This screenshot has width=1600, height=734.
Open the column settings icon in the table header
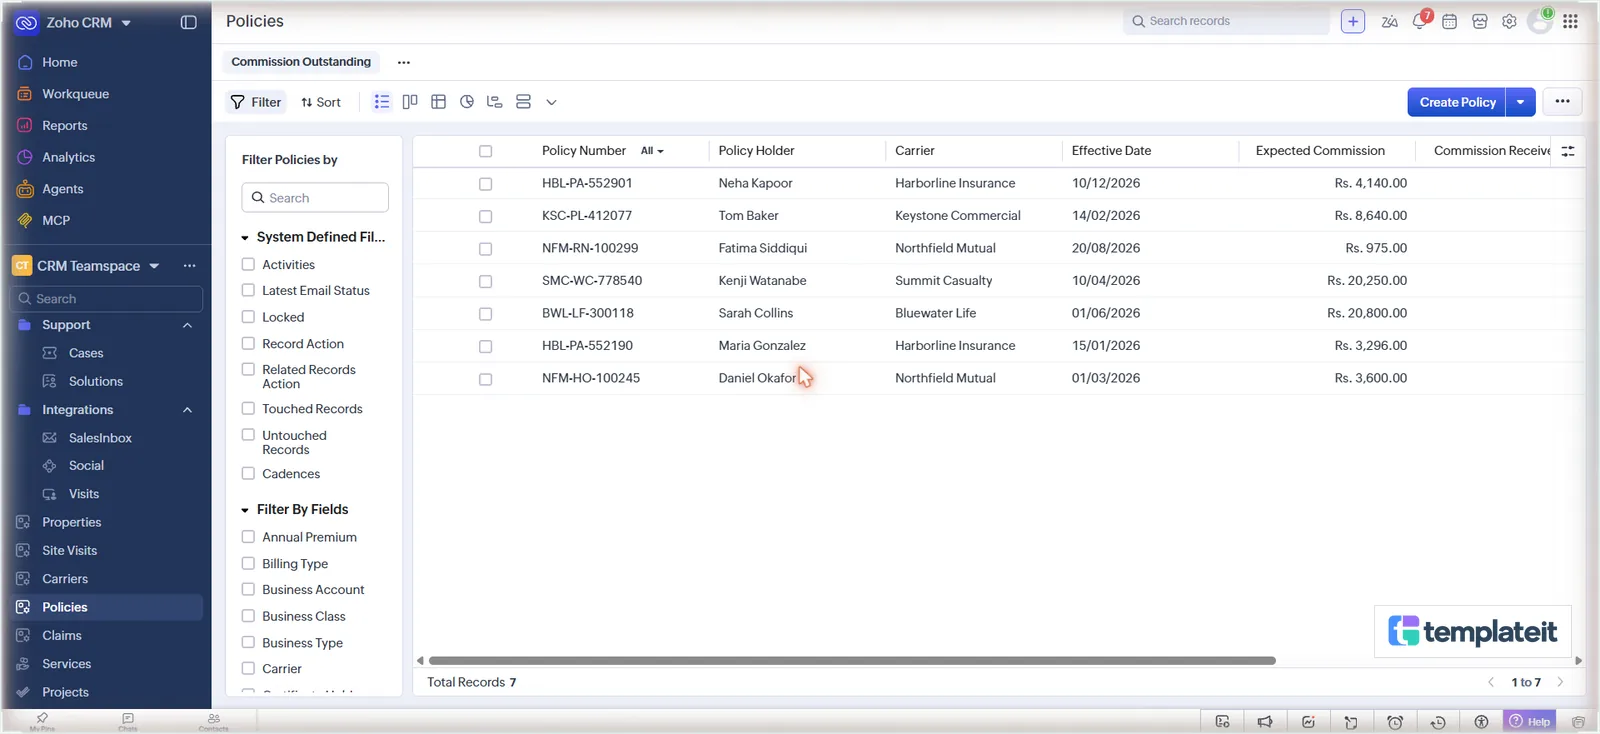click(x=1568, y=151)
